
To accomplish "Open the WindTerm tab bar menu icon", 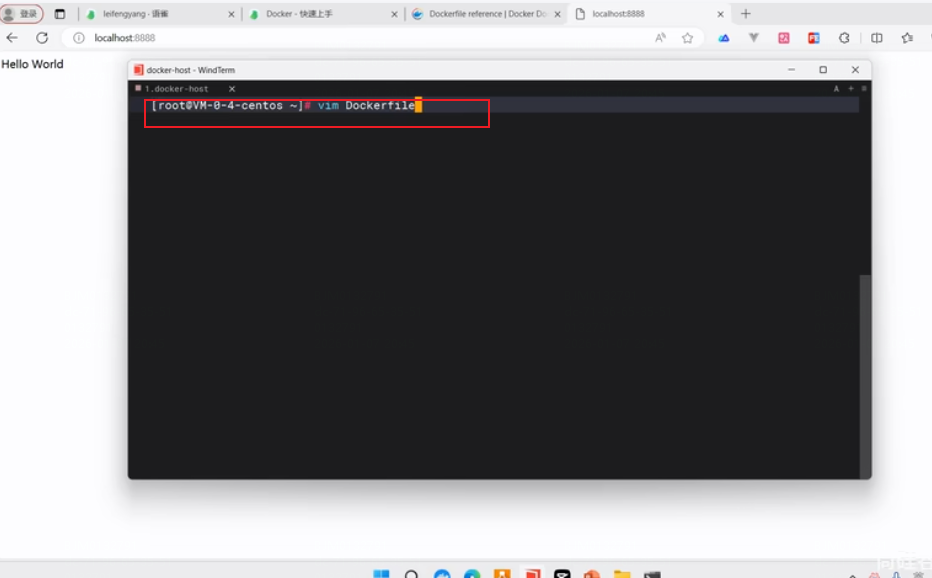I will point(864,89).
